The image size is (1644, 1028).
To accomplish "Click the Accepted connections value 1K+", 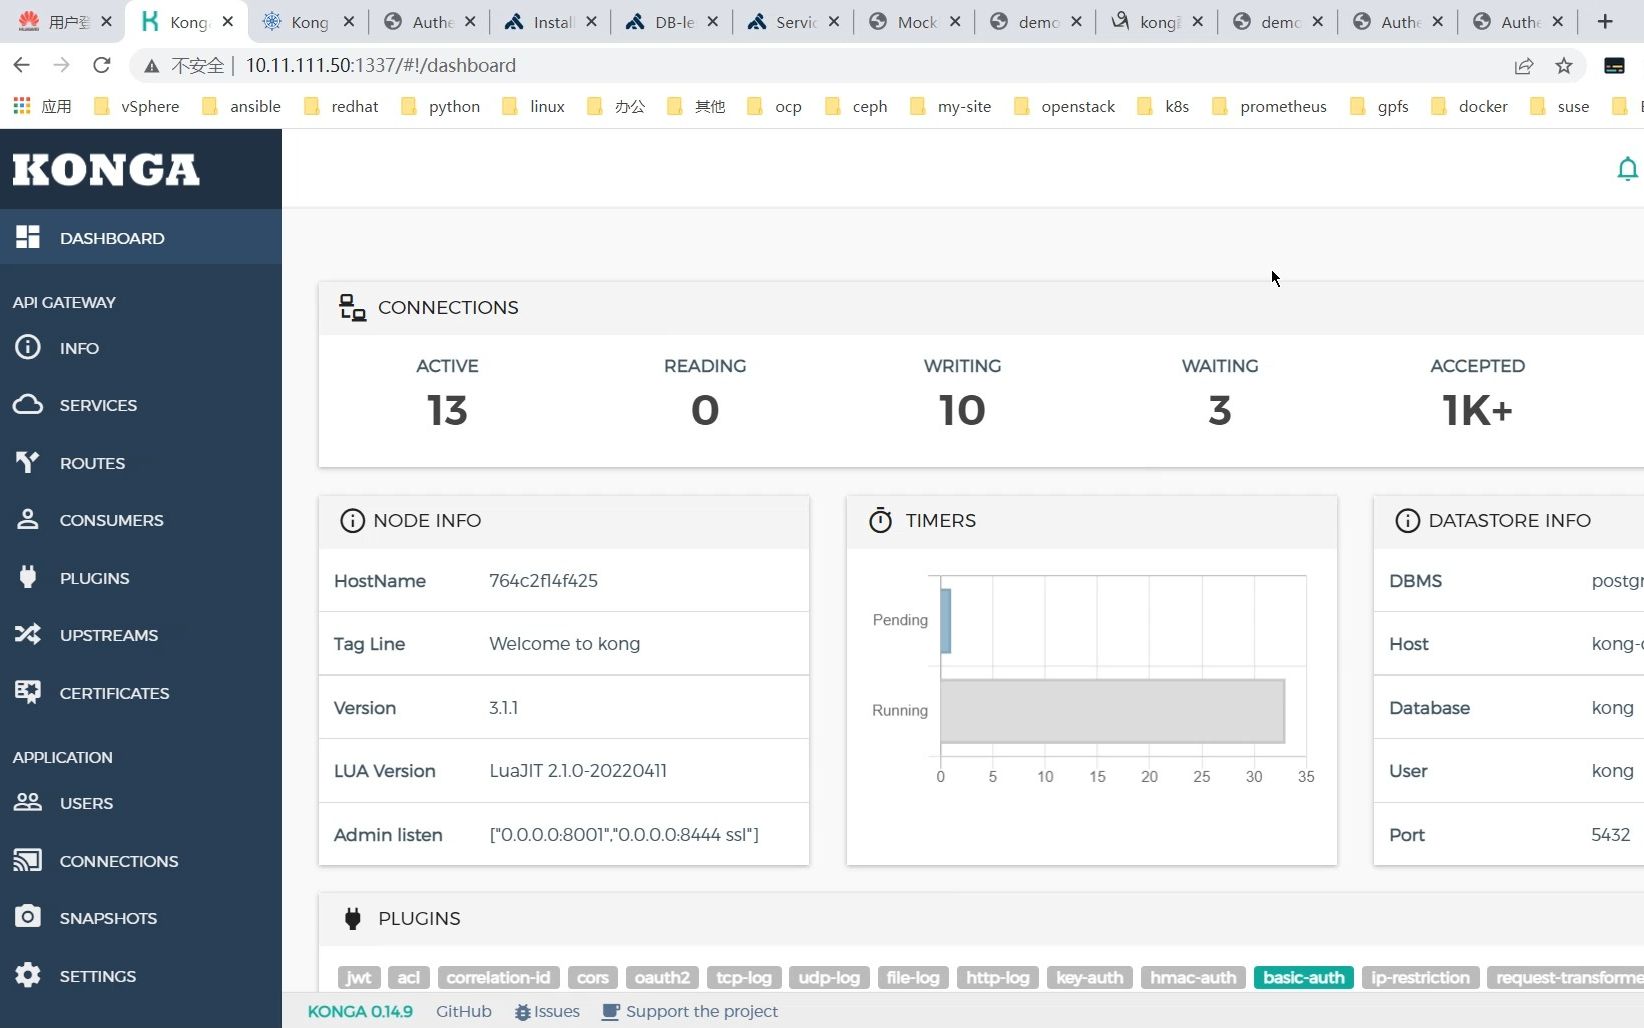I will pos(1477,410).
